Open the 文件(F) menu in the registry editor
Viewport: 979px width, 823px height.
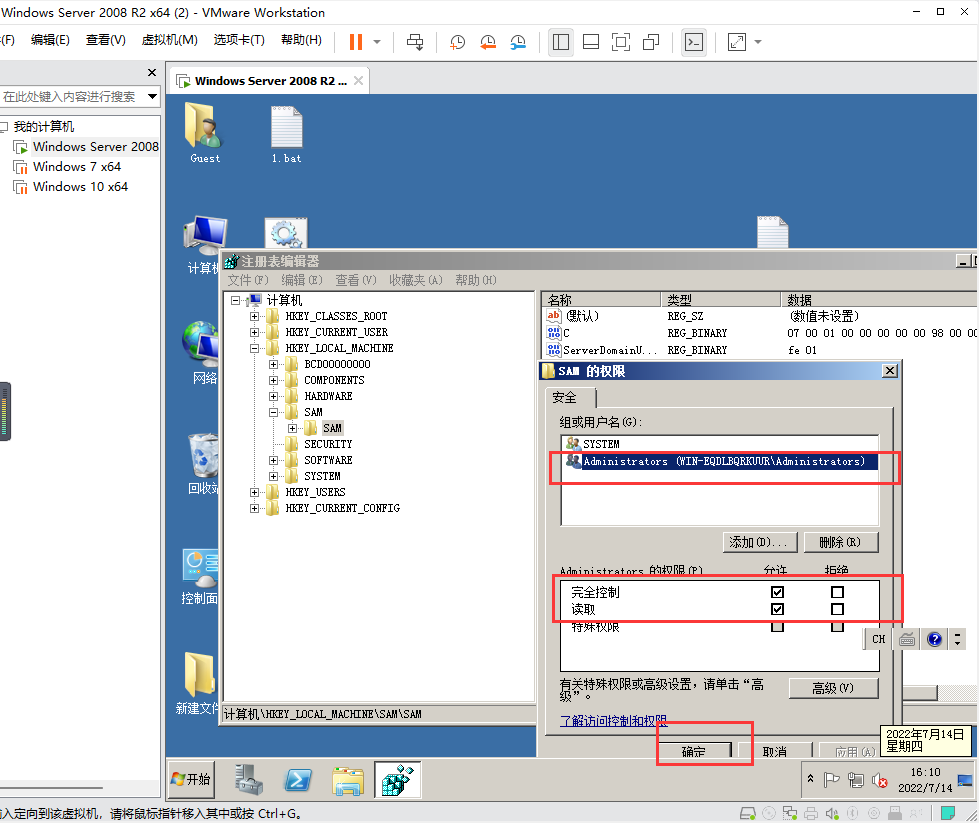248,280
